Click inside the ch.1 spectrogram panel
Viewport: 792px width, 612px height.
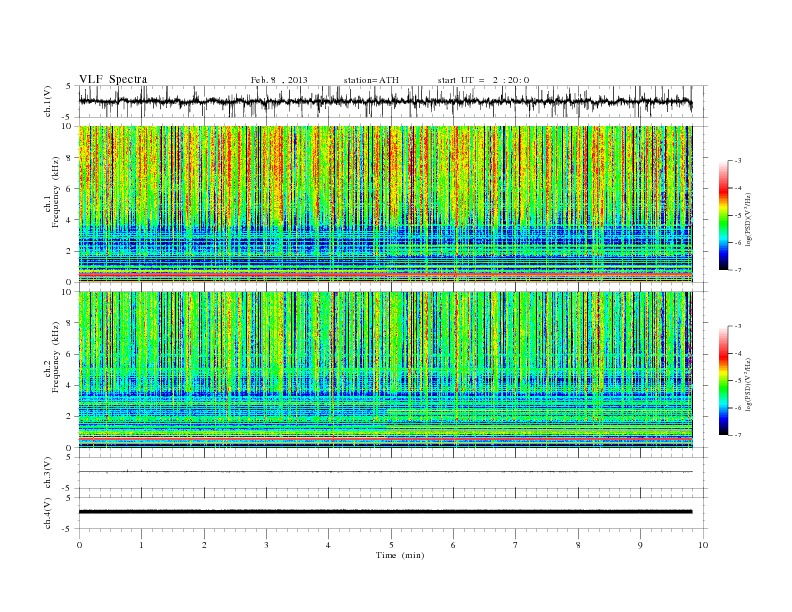pyautogui.click(x=385, y=204)
